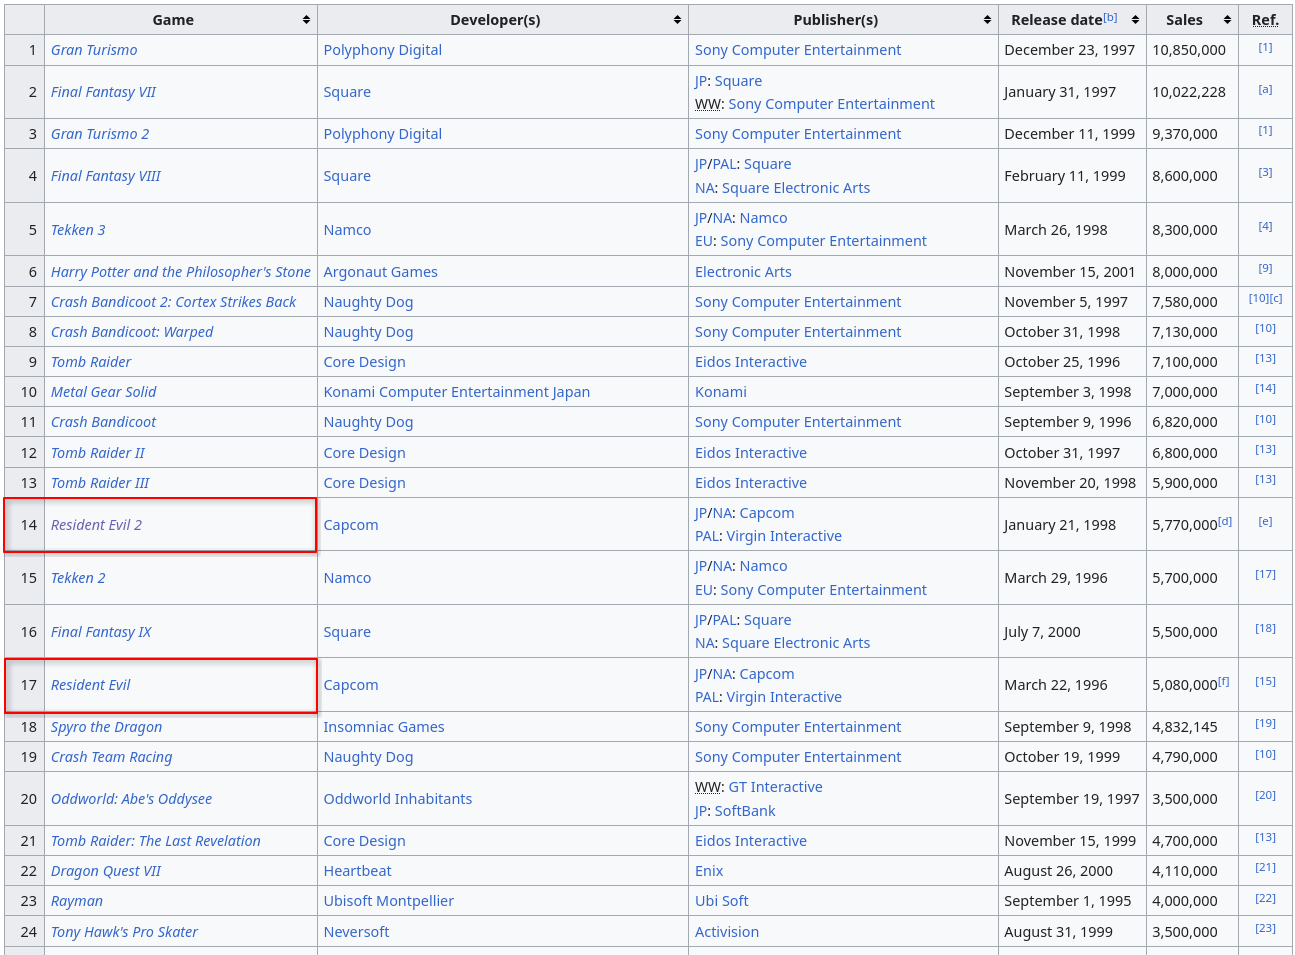Open reference [14] for Metal Gear Solid

pyautogui.click(x=1265, y=388)
